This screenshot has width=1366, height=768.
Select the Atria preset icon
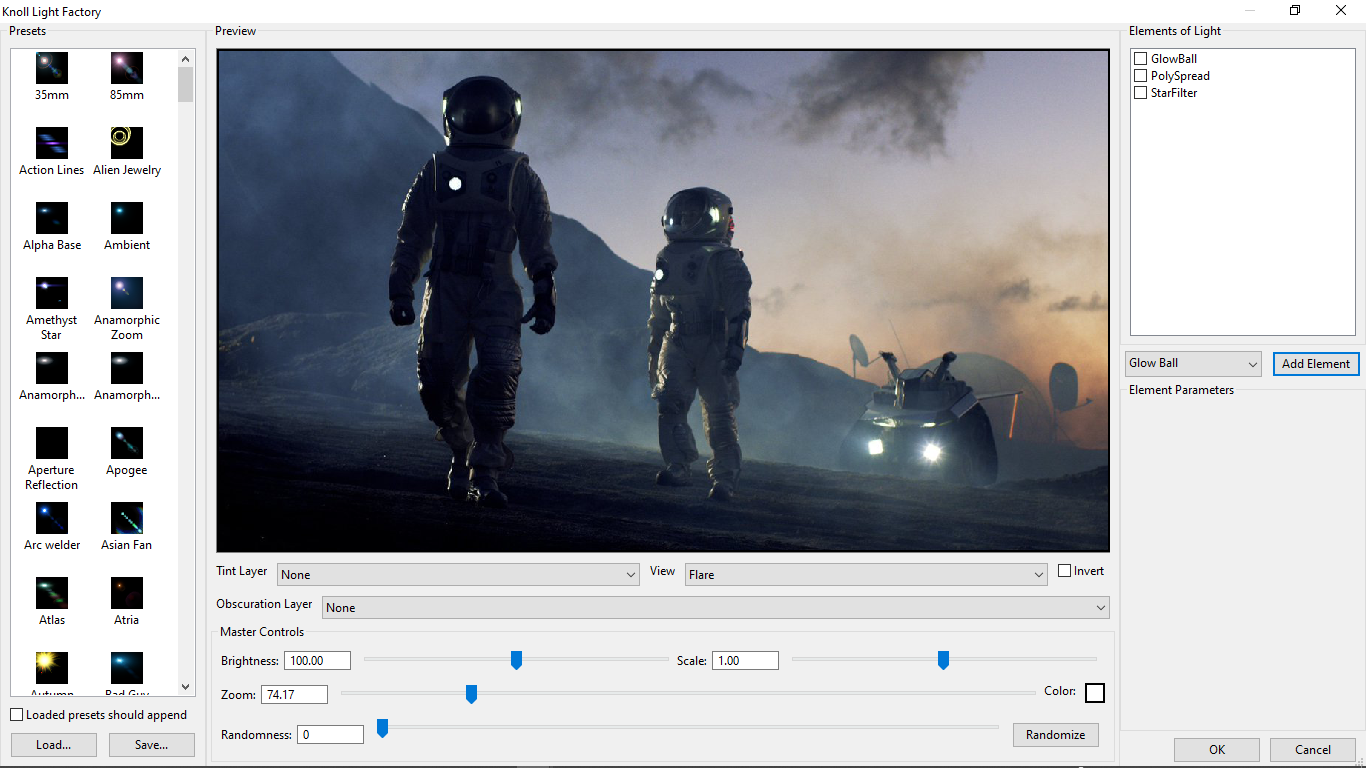127,593
